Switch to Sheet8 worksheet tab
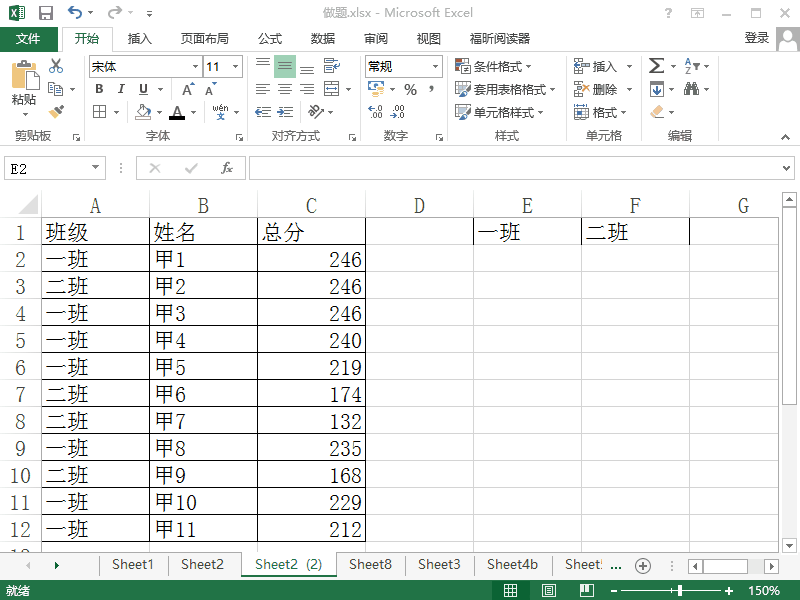800x600 pixels. (370, 564)
